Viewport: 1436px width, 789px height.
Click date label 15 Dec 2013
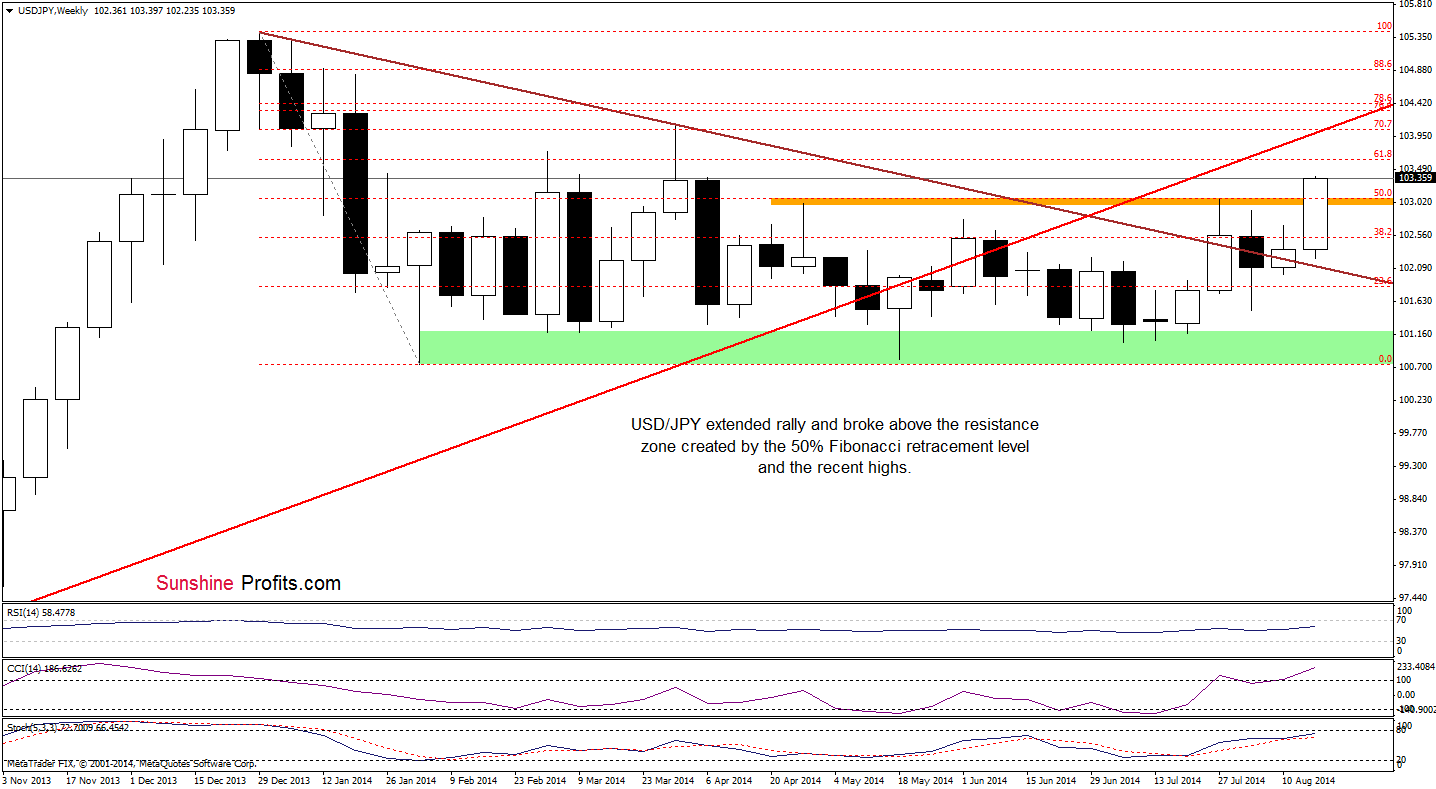[x=221, y=780]
